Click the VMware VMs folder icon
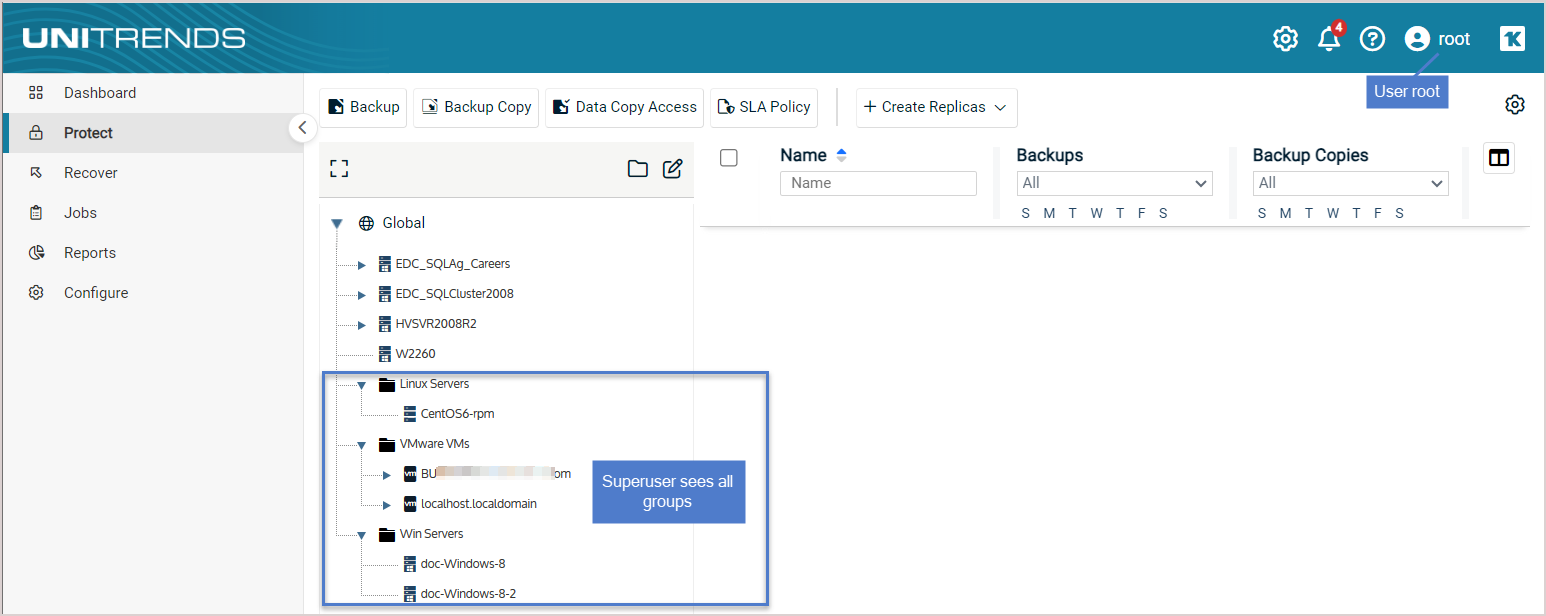1546x616 pixels. 387,444
